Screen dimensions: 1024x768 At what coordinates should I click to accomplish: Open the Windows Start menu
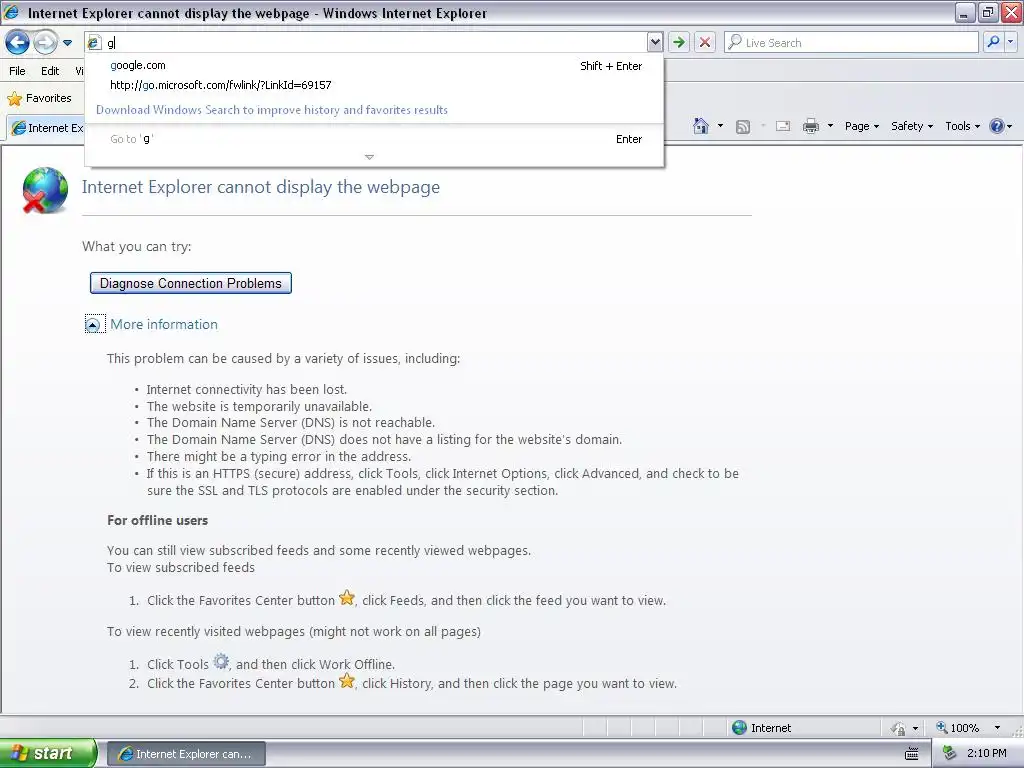(x=48, y=754)
